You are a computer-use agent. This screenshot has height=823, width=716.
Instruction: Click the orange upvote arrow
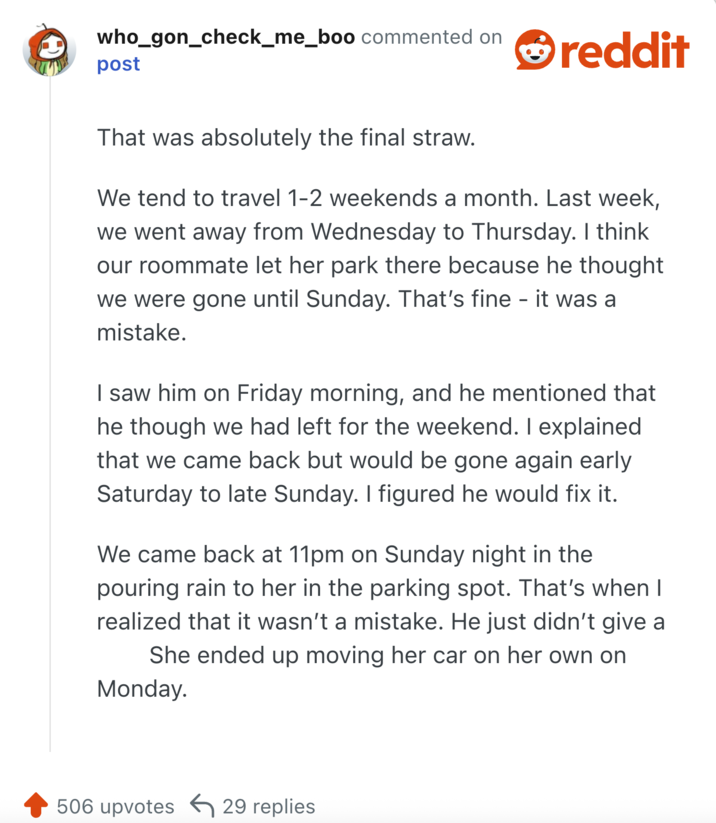pos(36,806)
